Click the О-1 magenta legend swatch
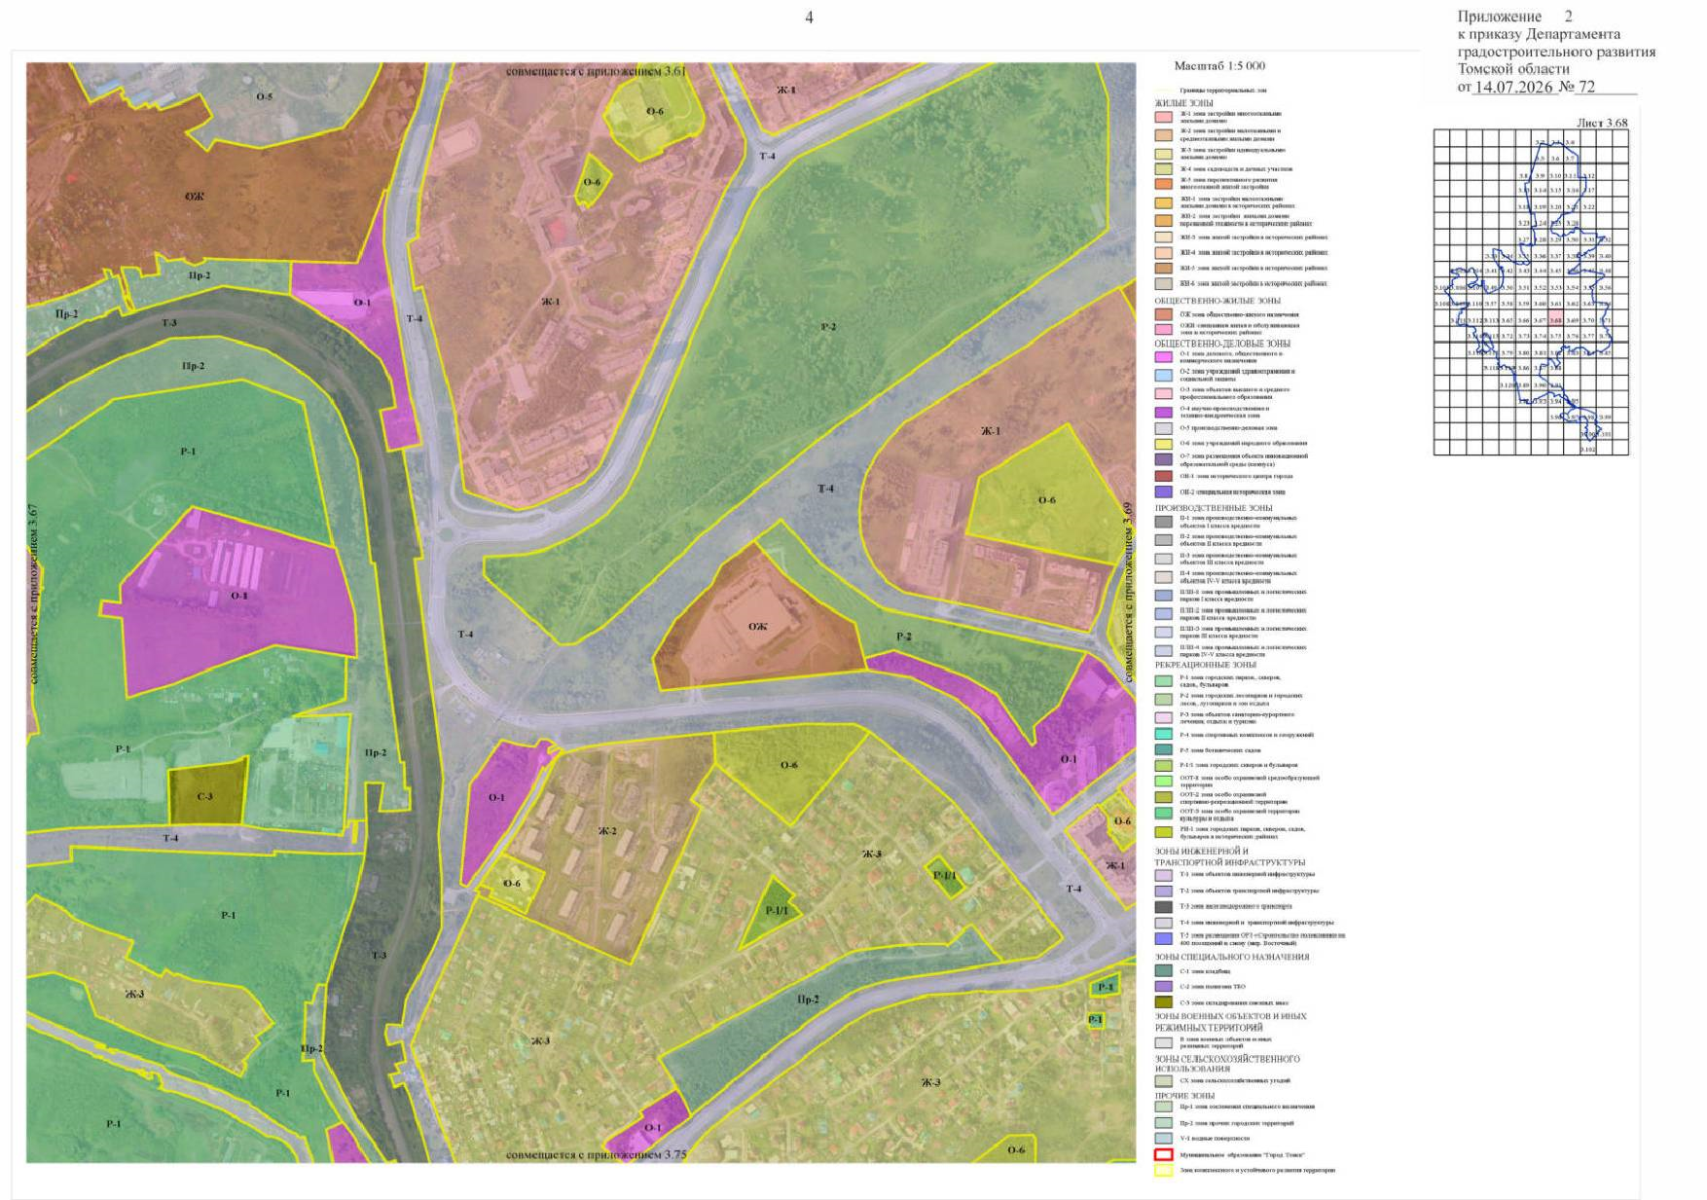 click(x=1163, y=356)
